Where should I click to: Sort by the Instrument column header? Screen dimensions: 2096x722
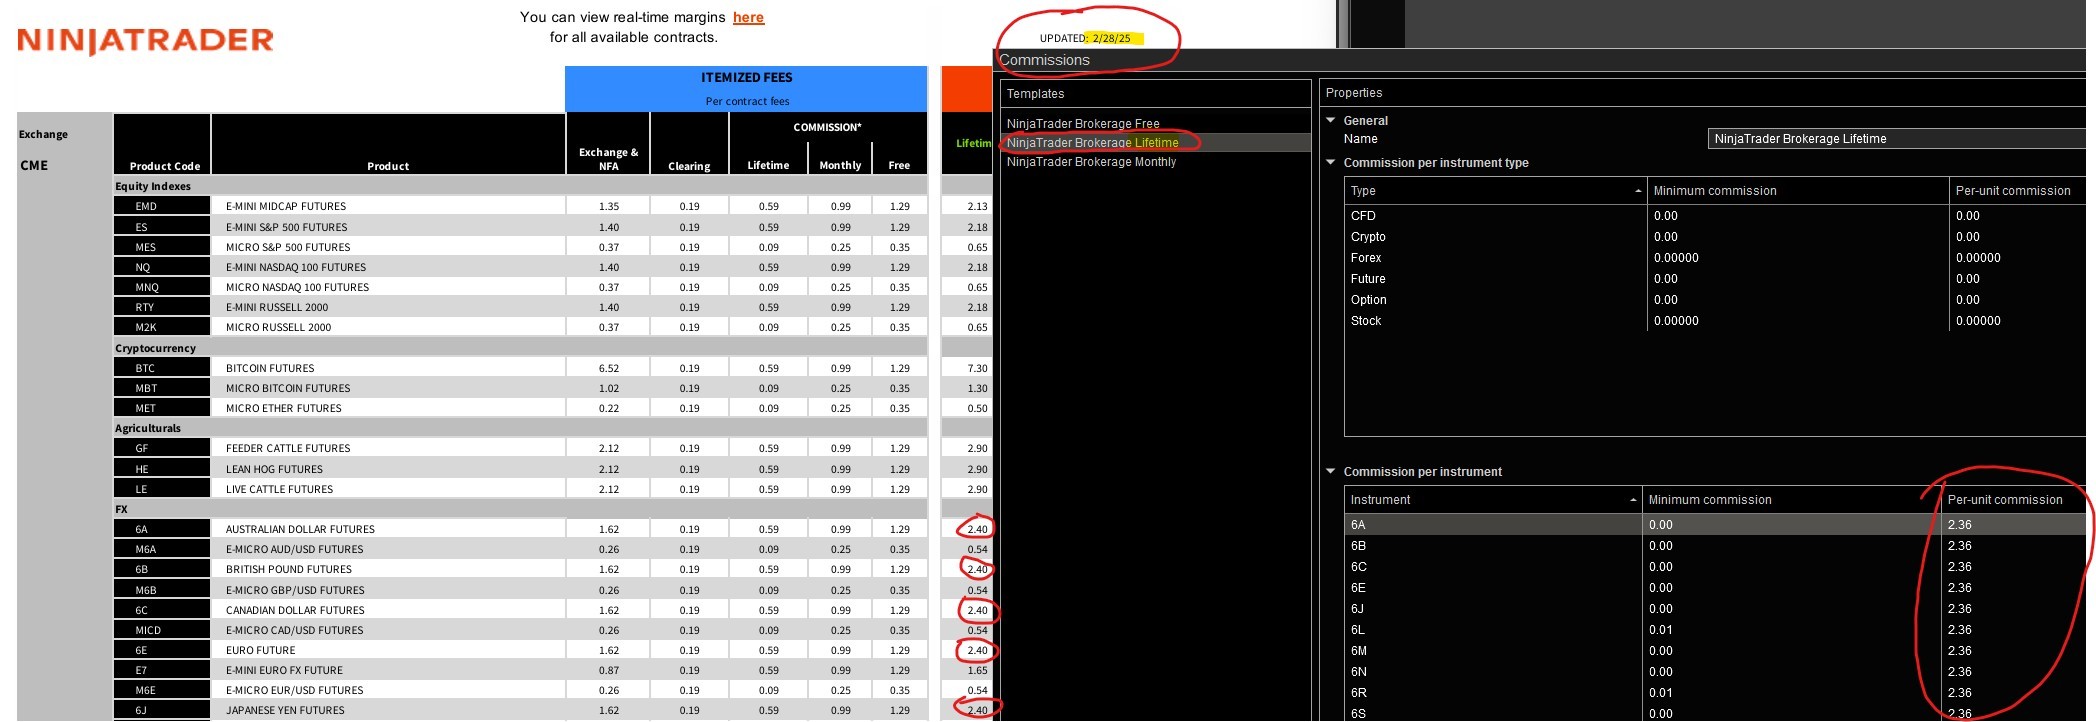coord(1493,499)
